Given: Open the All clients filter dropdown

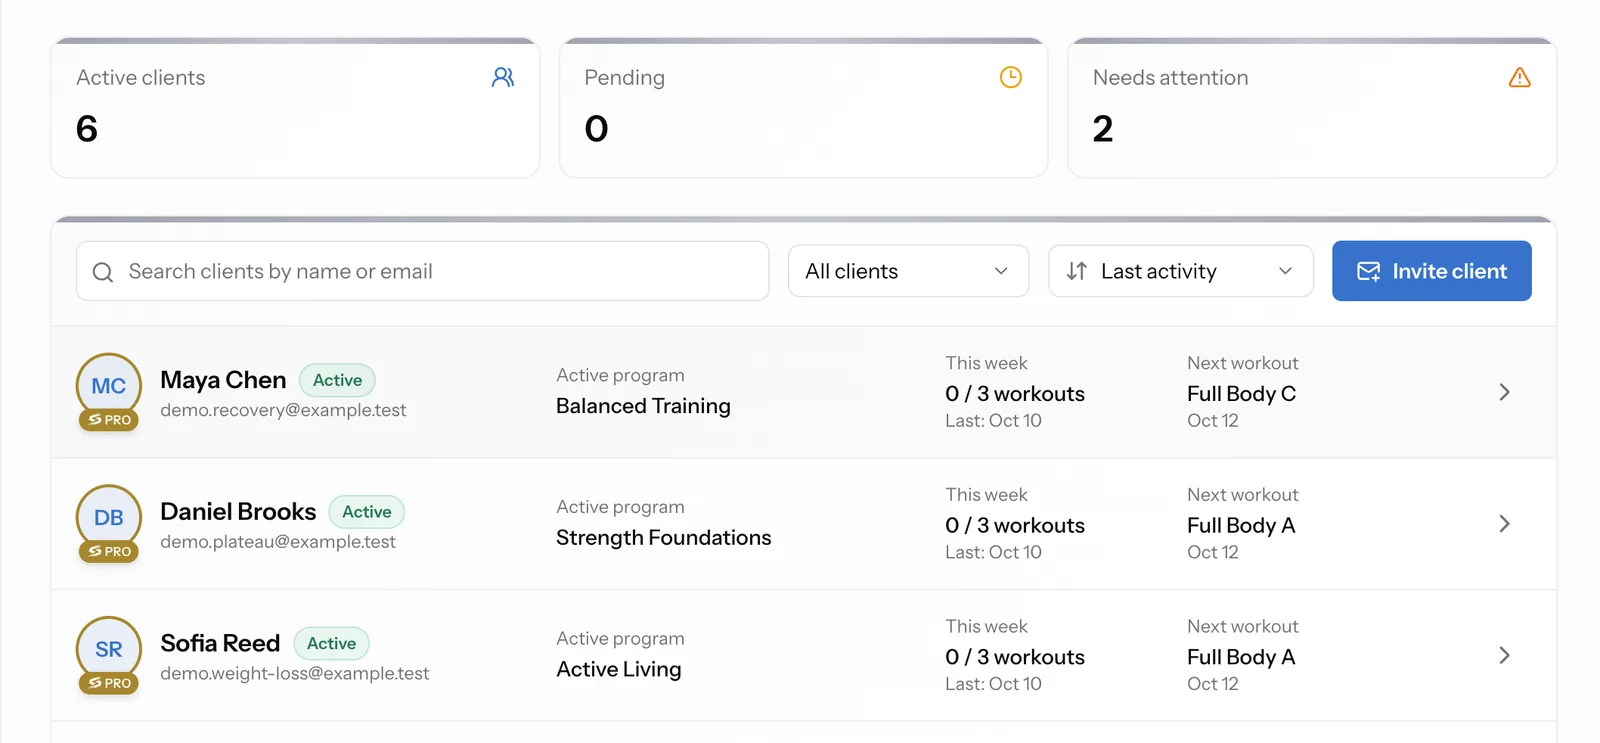Looking at the screenshot, I should click(908, 271).
